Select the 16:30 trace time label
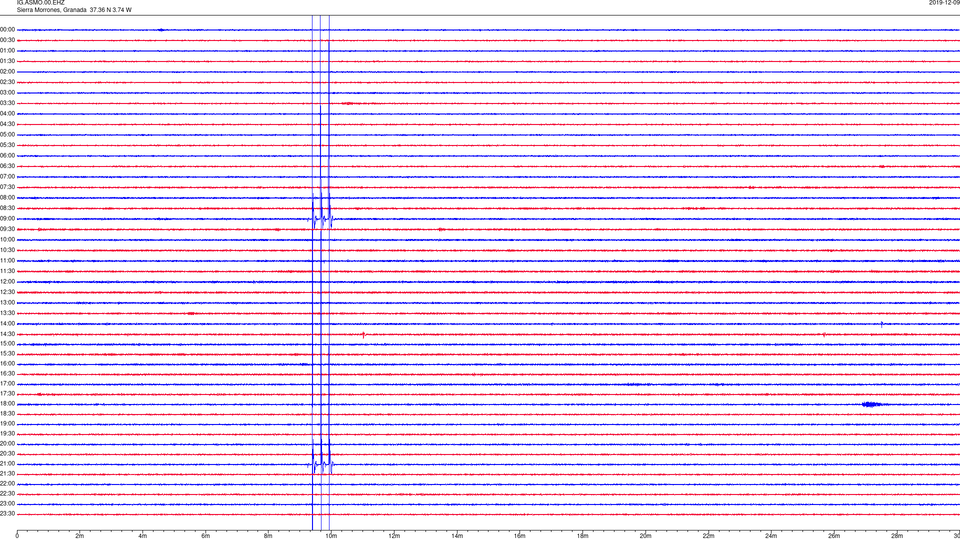Screen dimensions: 960x540 coord(7,373)
